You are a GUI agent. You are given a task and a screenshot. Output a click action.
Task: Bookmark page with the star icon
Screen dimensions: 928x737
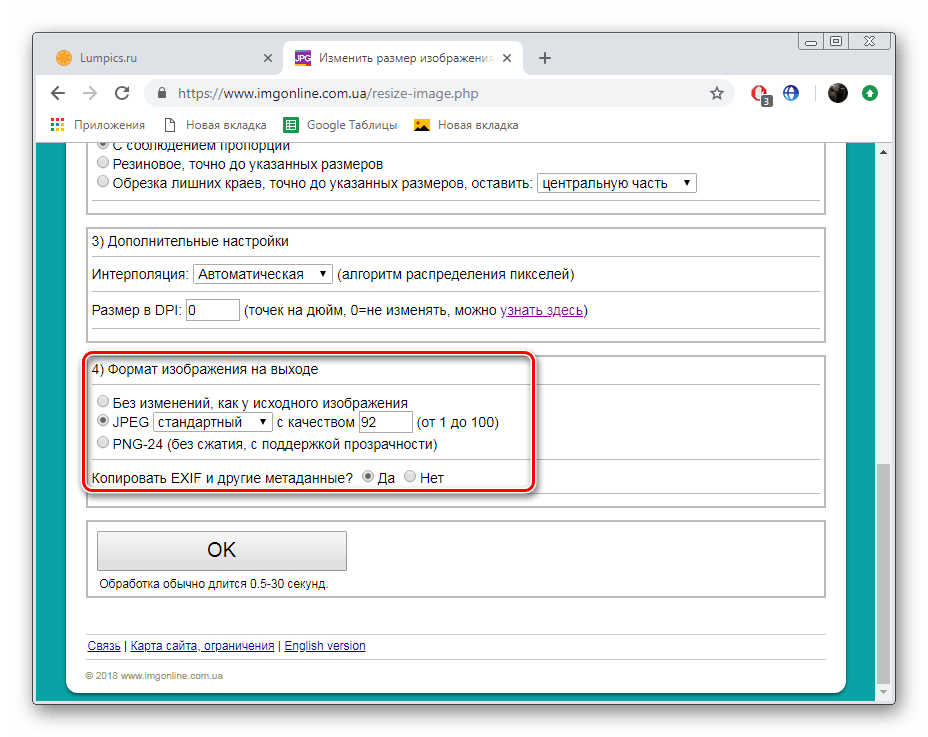716,92
